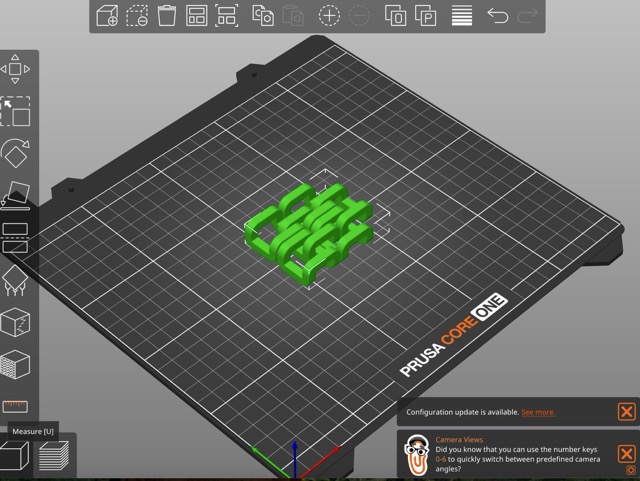Select the Measure ruler tool
The width and height of the screenshot is (640, 481).
[x=15, y=406]
